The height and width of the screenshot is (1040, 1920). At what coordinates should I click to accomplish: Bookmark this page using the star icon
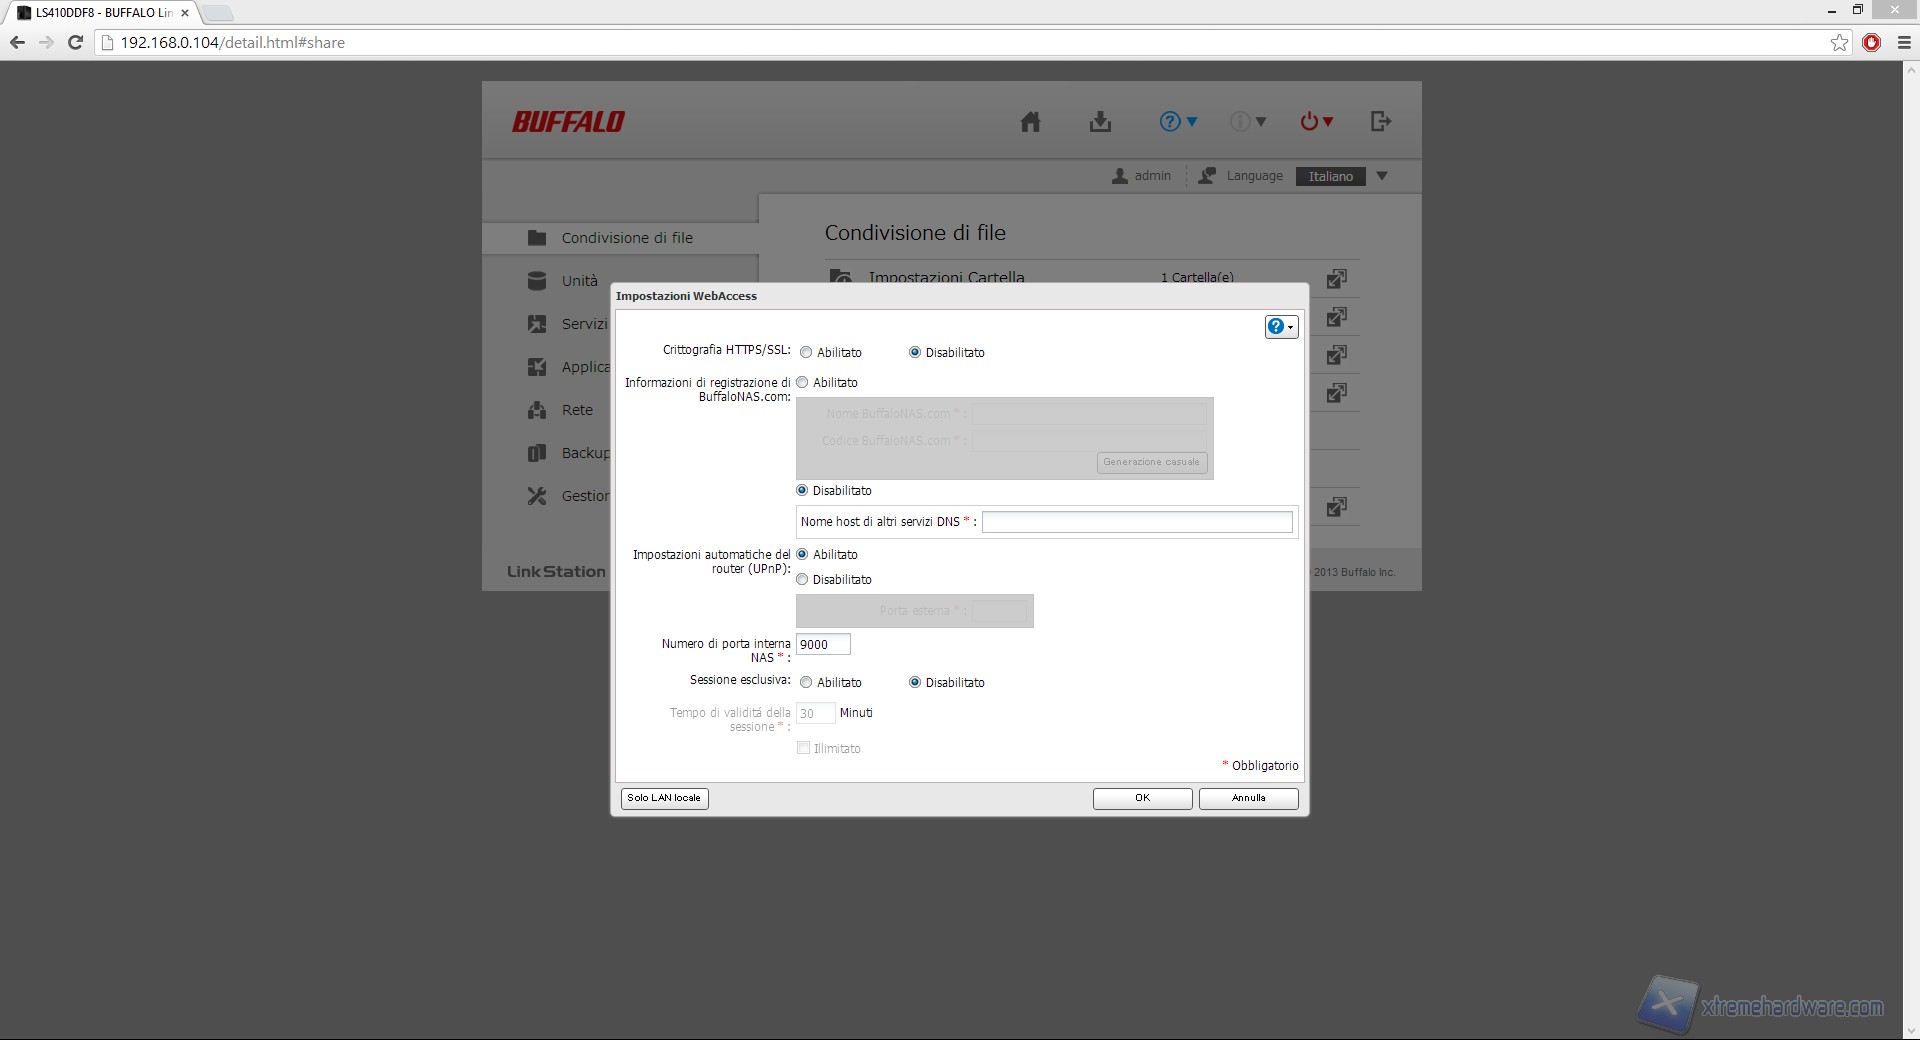(x=1839, y=42)
